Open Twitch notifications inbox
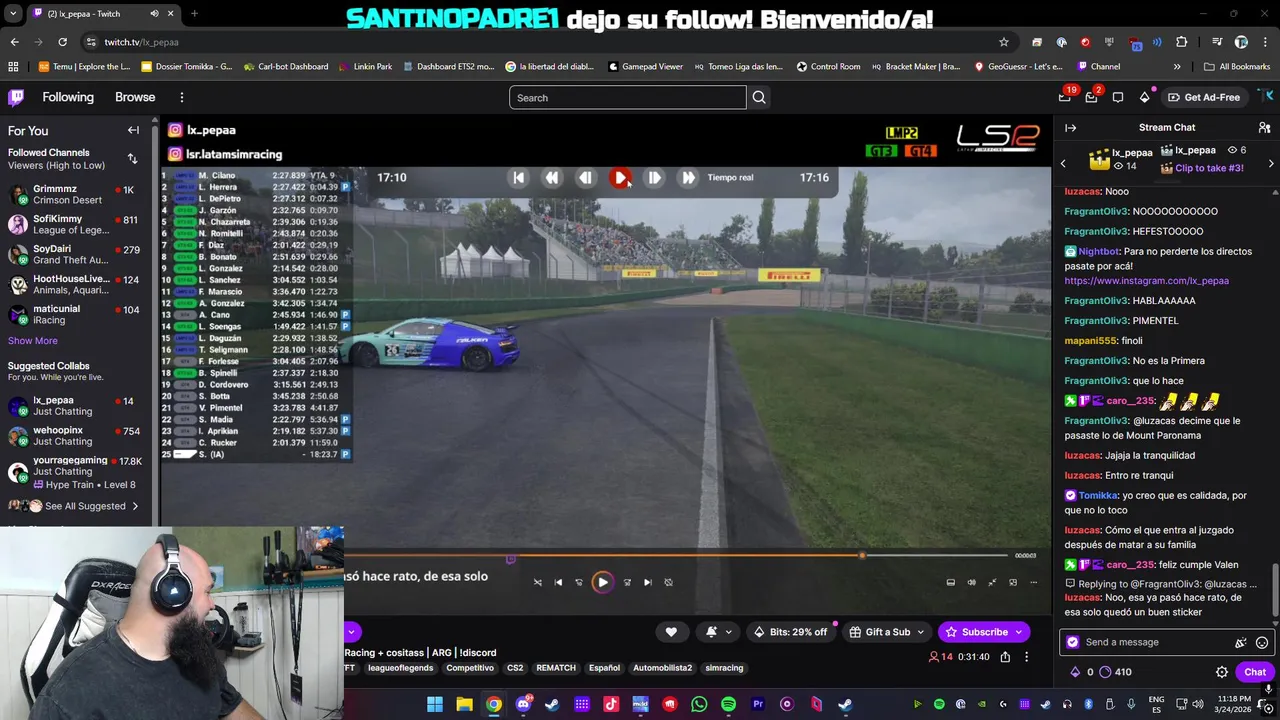 pos(1091,97)
